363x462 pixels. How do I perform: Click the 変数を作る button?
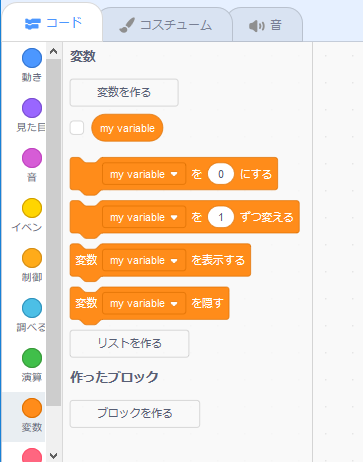(x=124, y=92)
